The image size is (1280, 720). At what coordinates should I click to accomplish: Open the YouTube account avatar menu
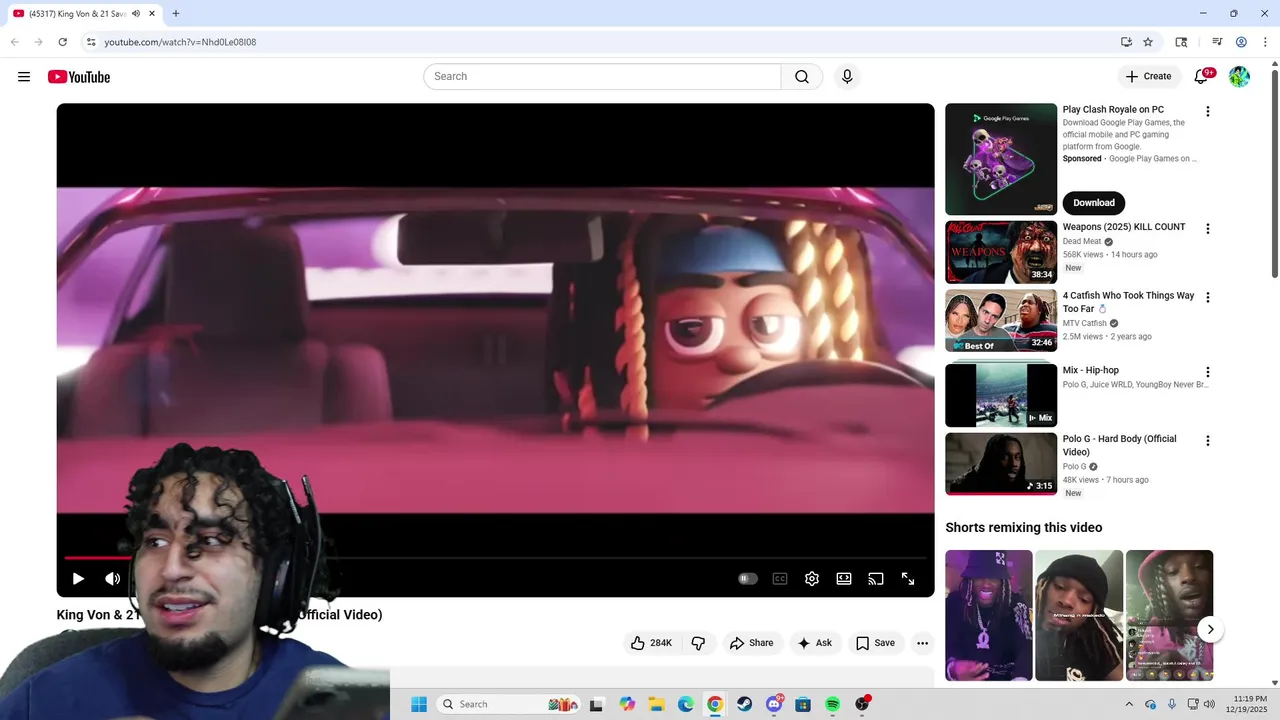[x=1239, y=77]
